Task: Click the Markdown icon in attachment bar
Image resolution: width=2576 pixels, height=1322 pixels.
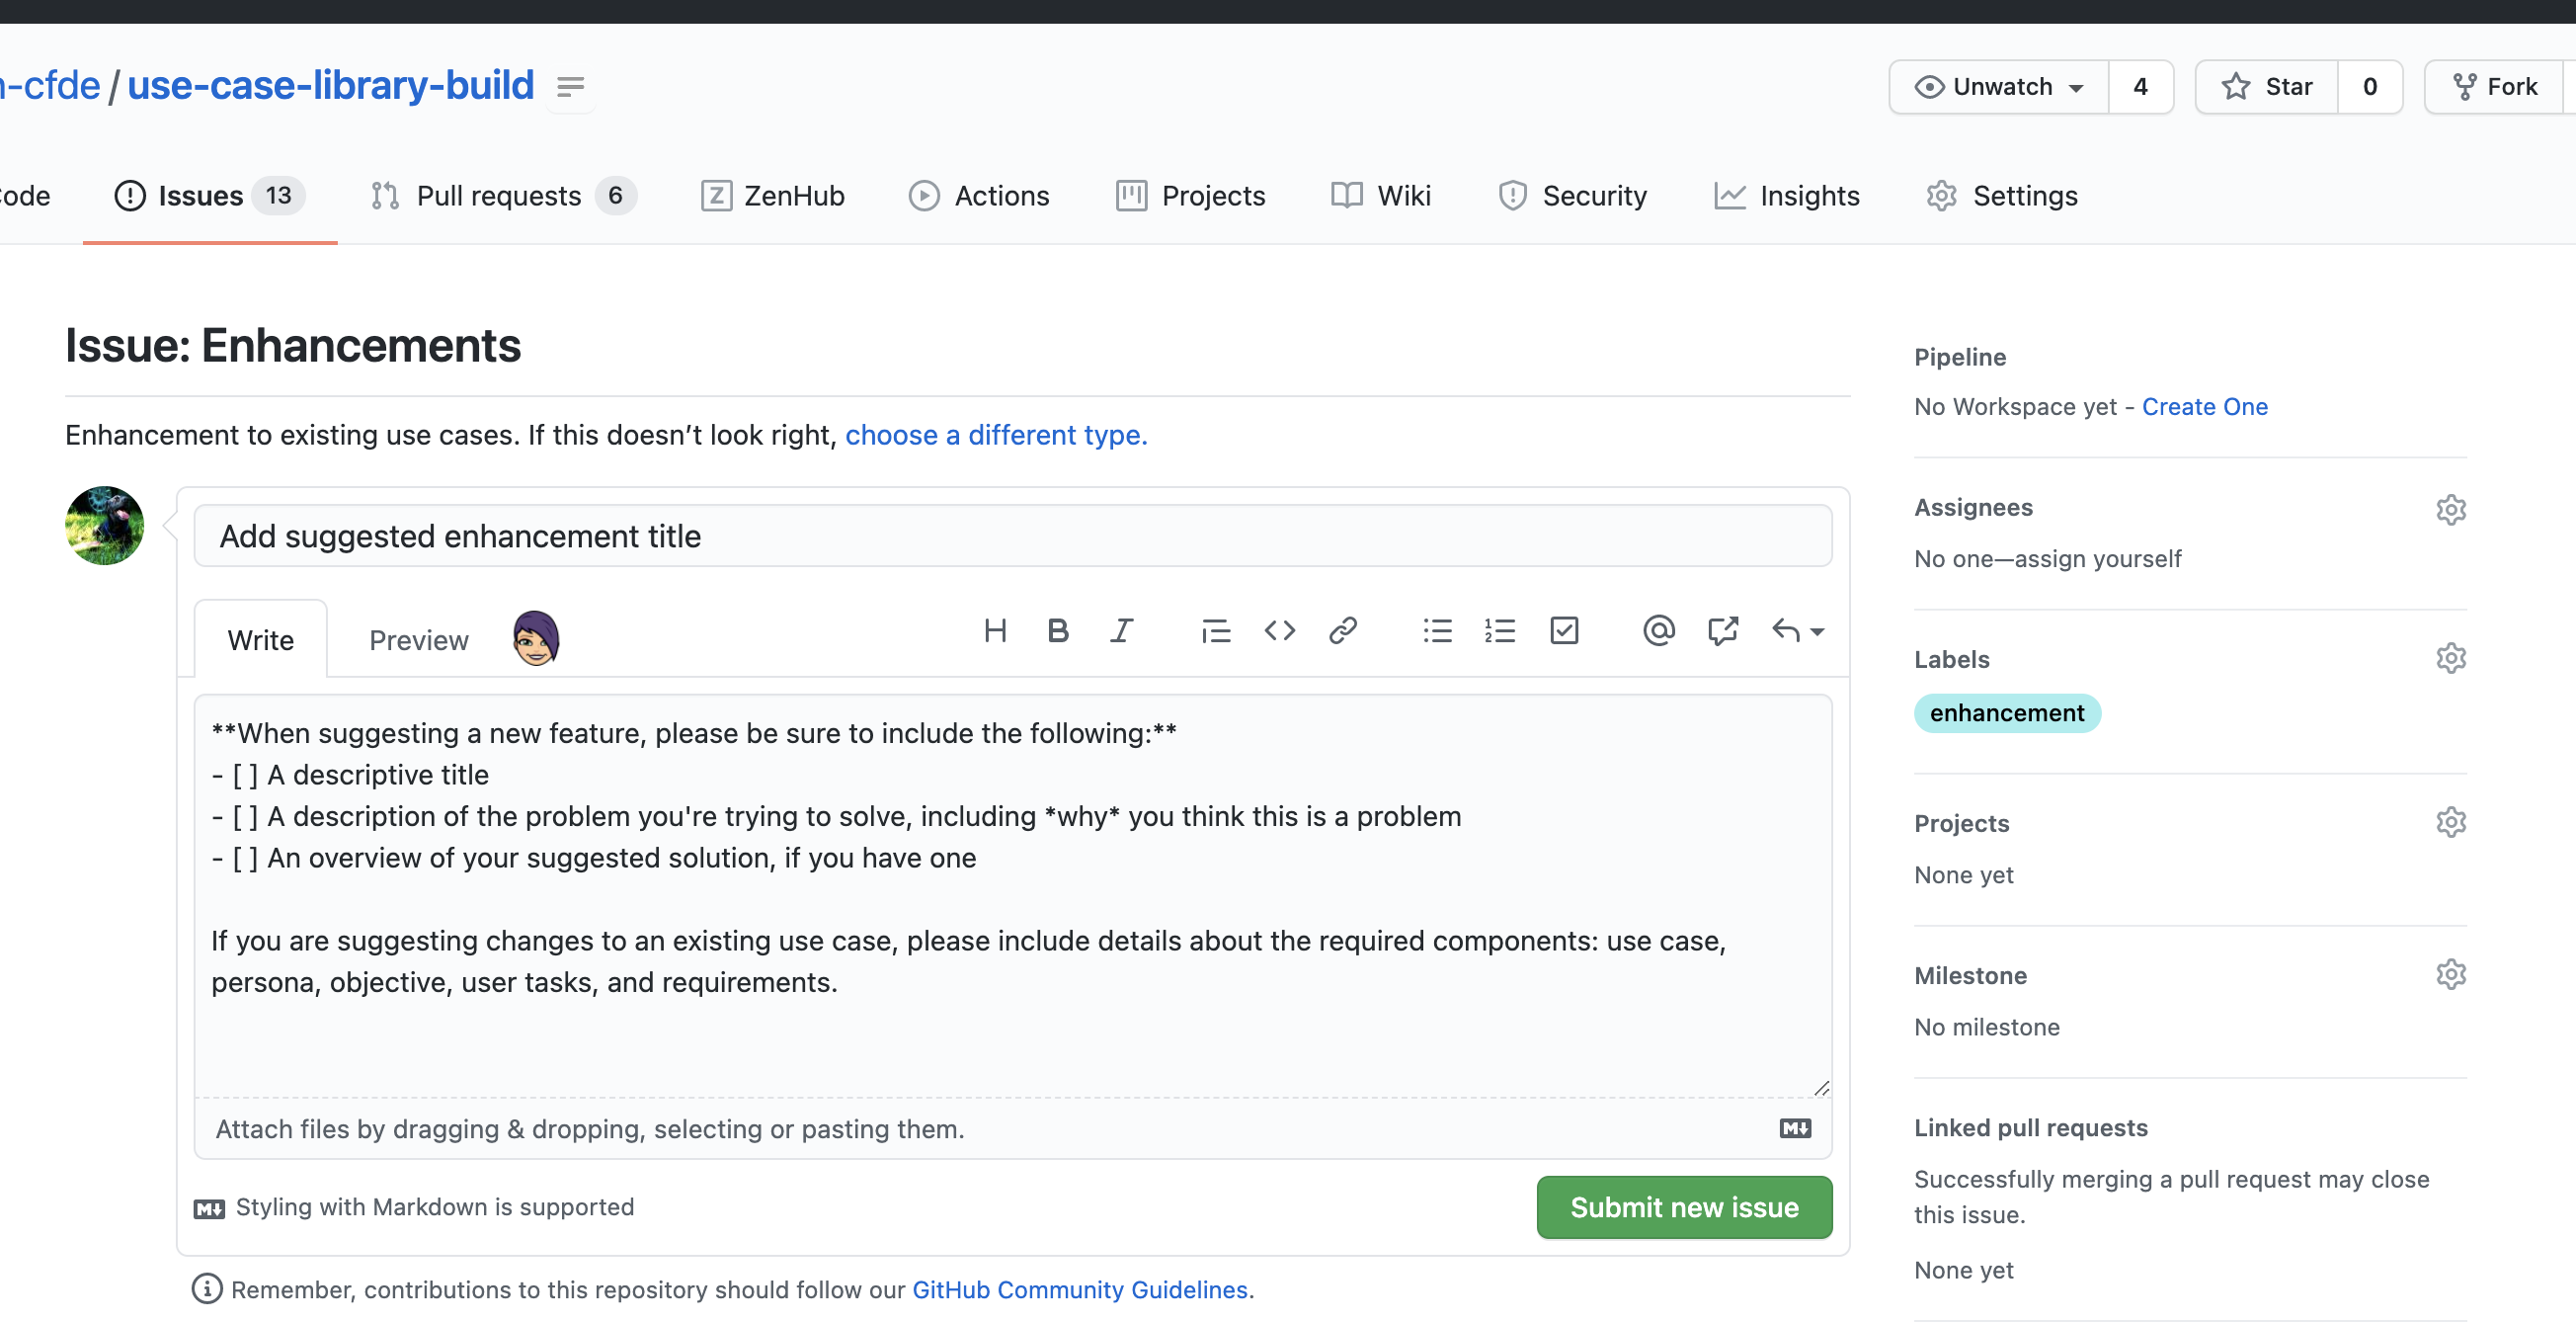Action: coord(1795,1128)
